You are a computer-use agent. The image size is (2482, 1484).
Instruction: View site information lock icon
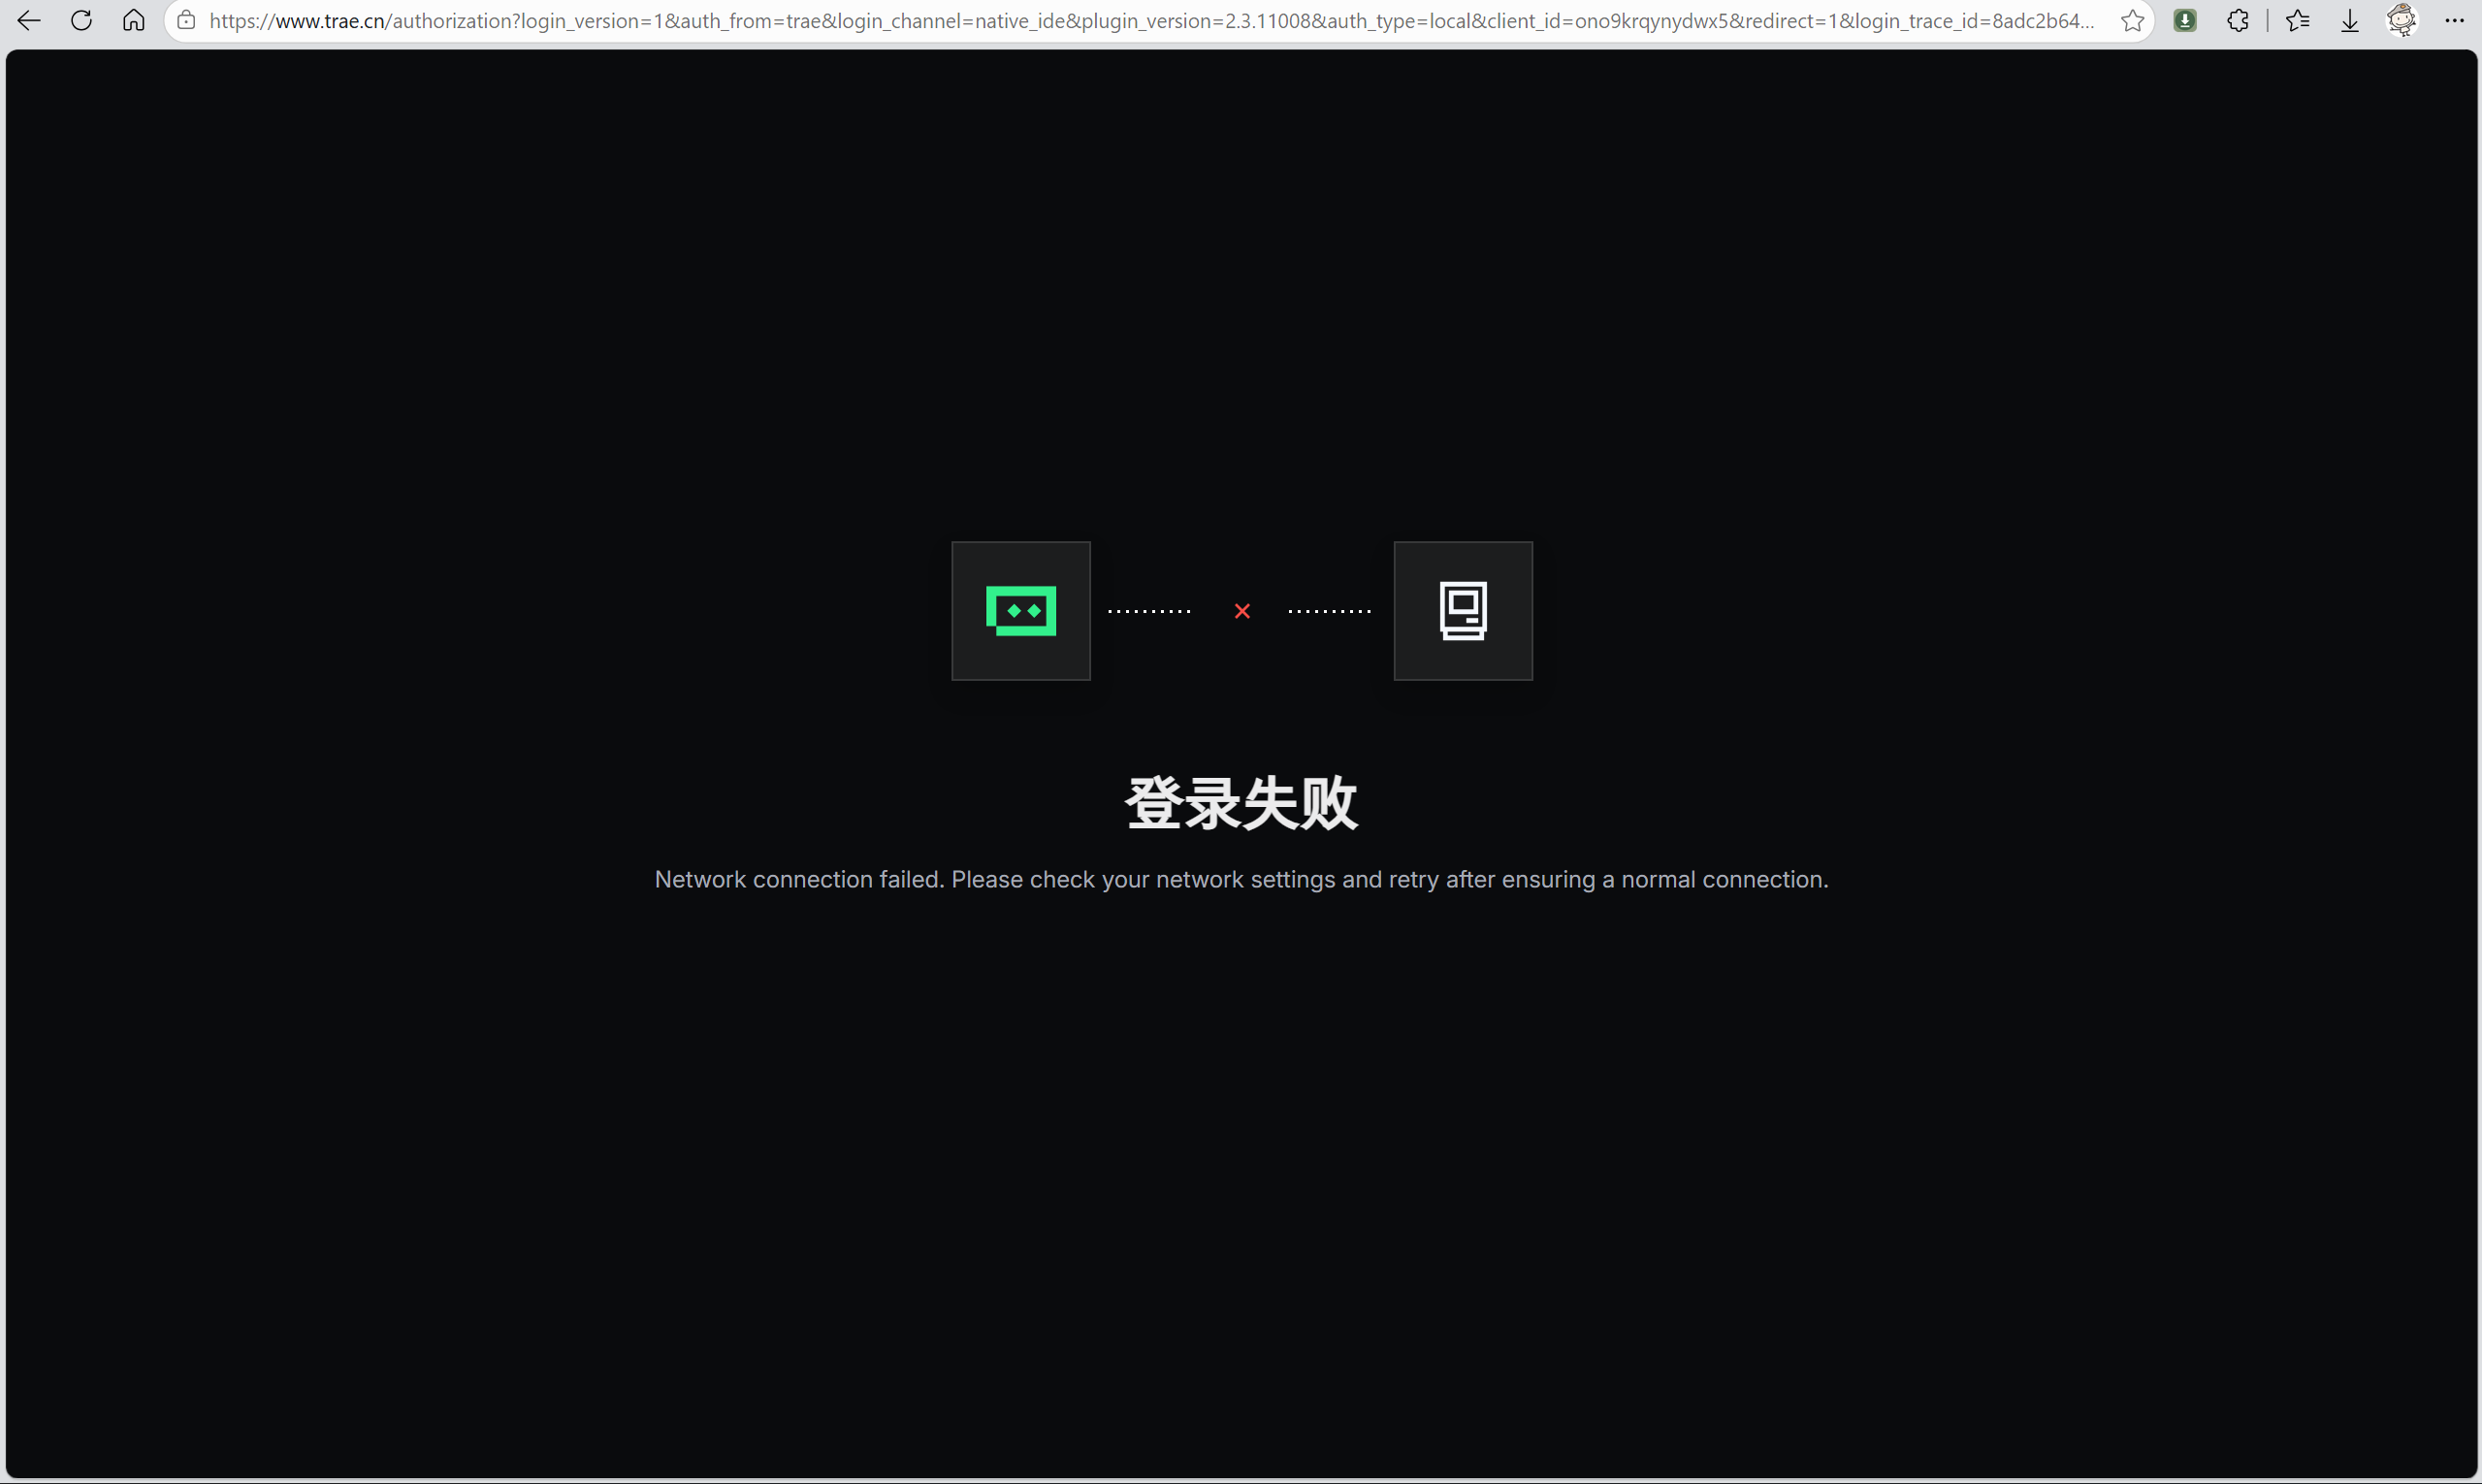186,20
